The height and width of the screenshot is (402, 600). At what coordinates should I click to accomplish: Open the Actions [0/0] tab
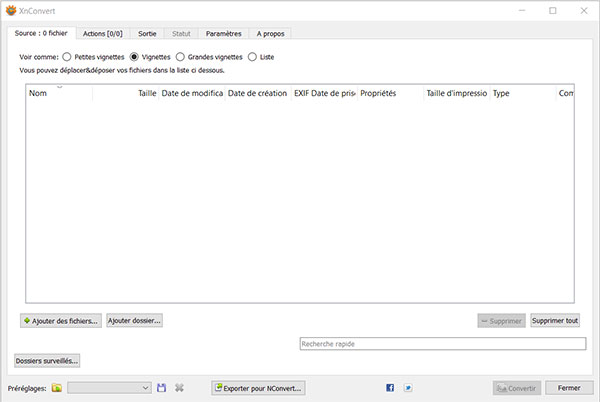(103, 34)
